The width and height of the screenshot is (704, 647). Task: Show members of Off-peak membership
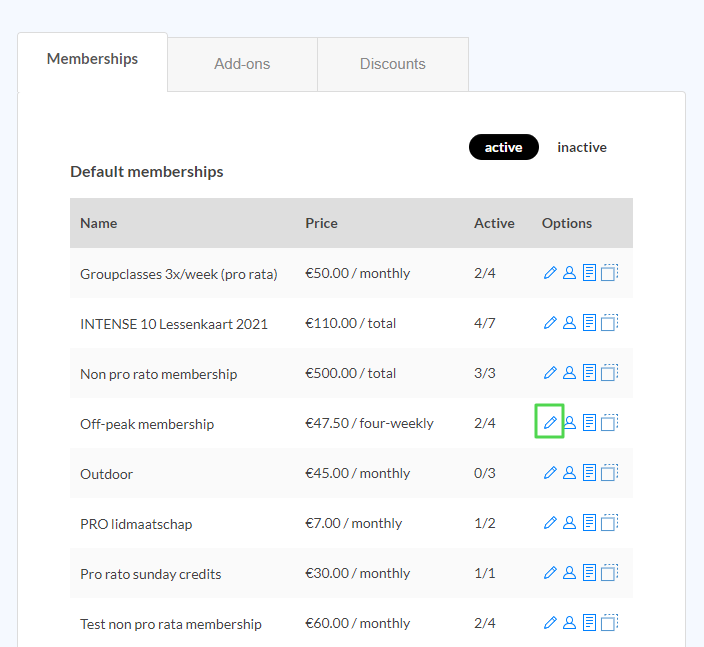[x=570, y=423]
